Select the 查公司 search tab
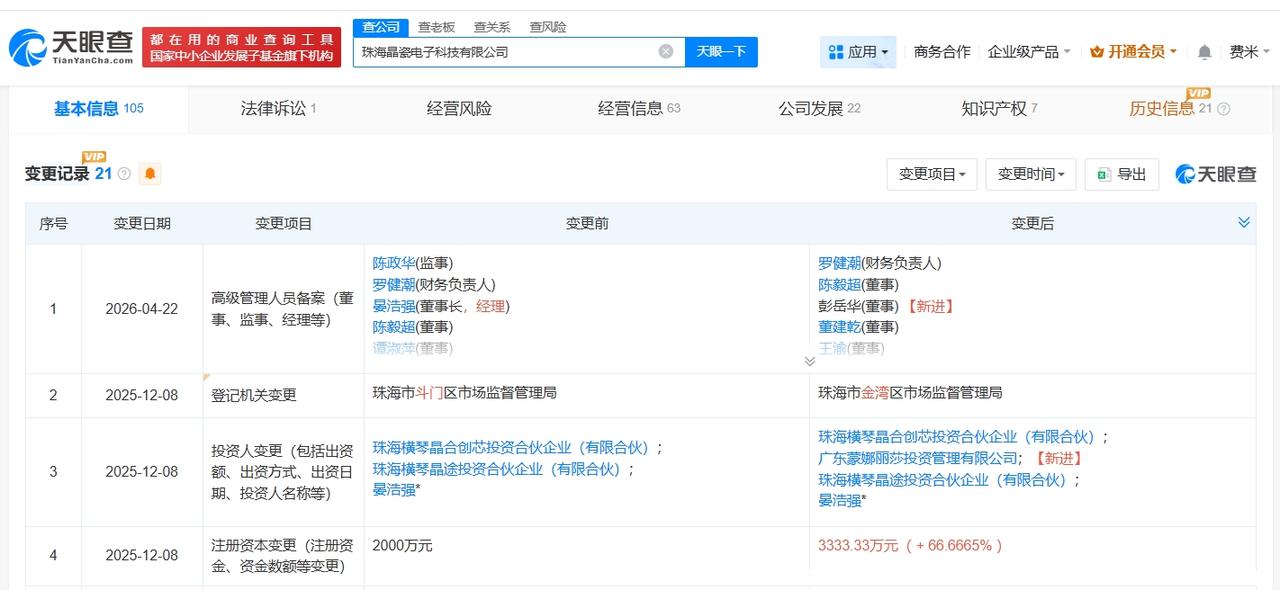 (x=381, y=27)
